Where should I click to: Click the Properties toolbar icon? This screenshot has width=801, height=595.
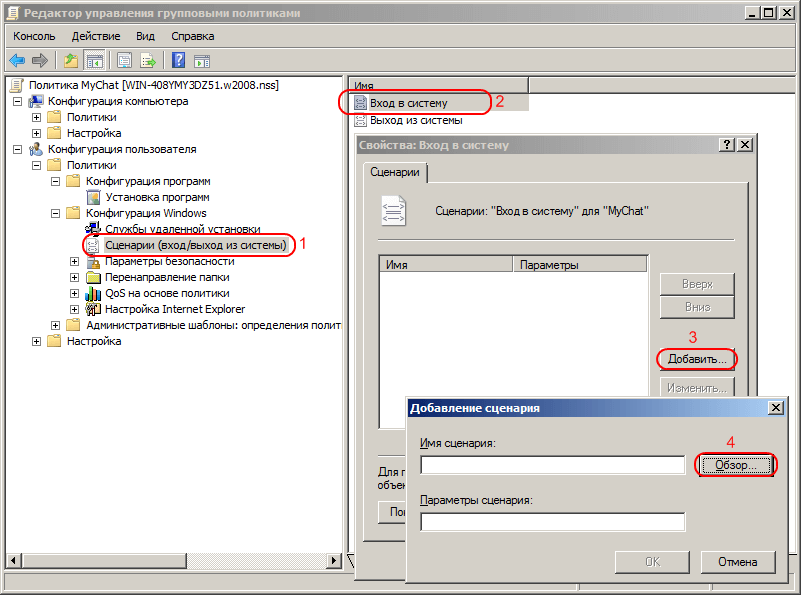coord(125,60)
